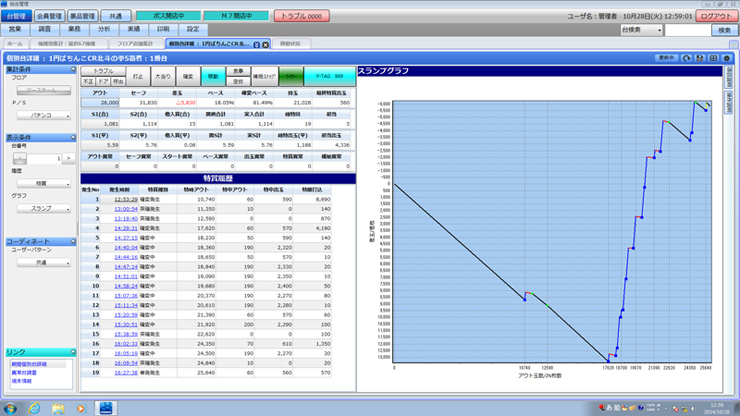The image size is (740, 416).
Task: Open the 12:53:29 occurrence time link
Action: (x=126, y=199)
